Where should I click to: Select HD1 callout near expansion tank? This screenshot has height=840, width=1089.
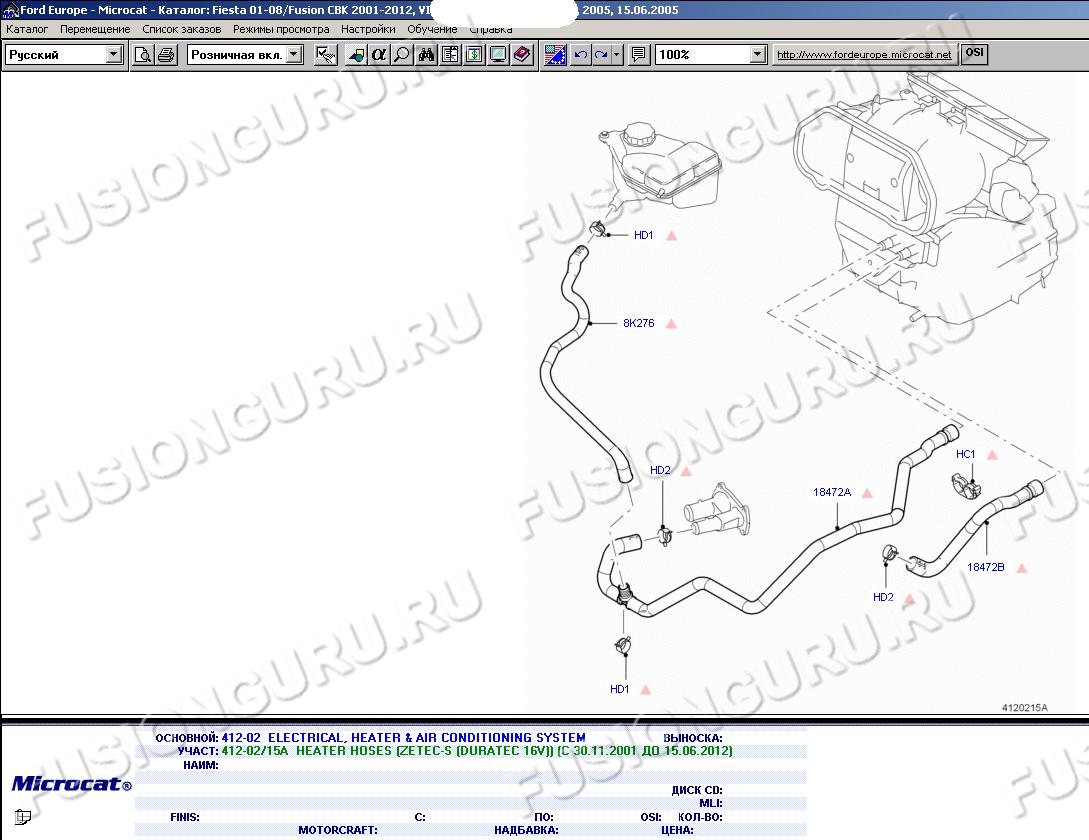pyautogui.click(x=644, y=236)
